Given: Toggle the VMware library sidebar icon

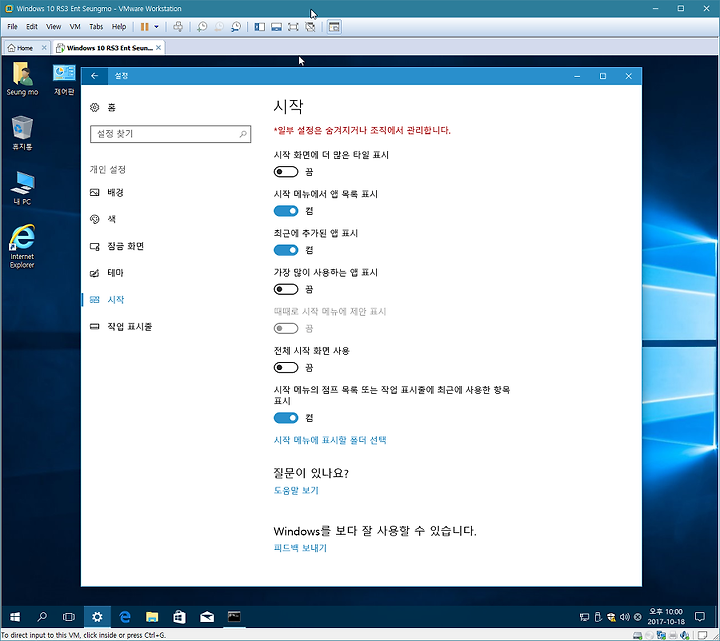Looking at the screenshot, I should (x=259, y=27).
